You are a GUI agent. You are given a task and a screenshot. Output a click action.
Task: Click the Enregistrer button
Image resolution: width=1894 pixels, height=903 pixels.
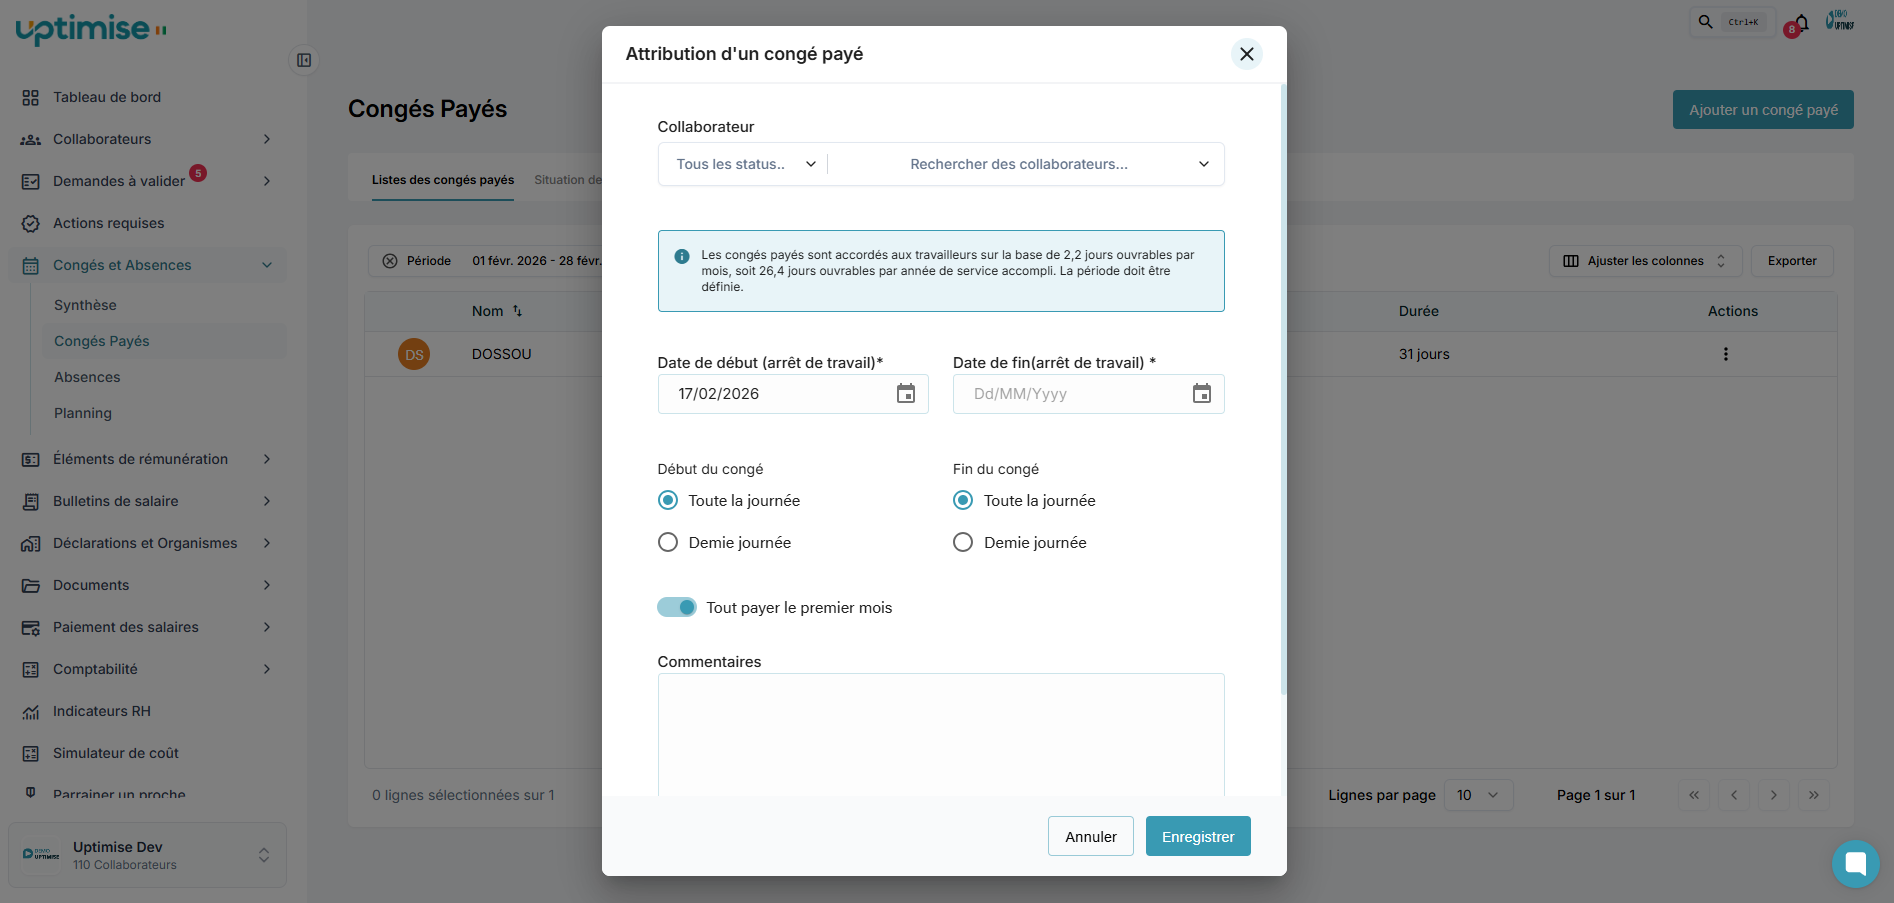[1197, 836]
